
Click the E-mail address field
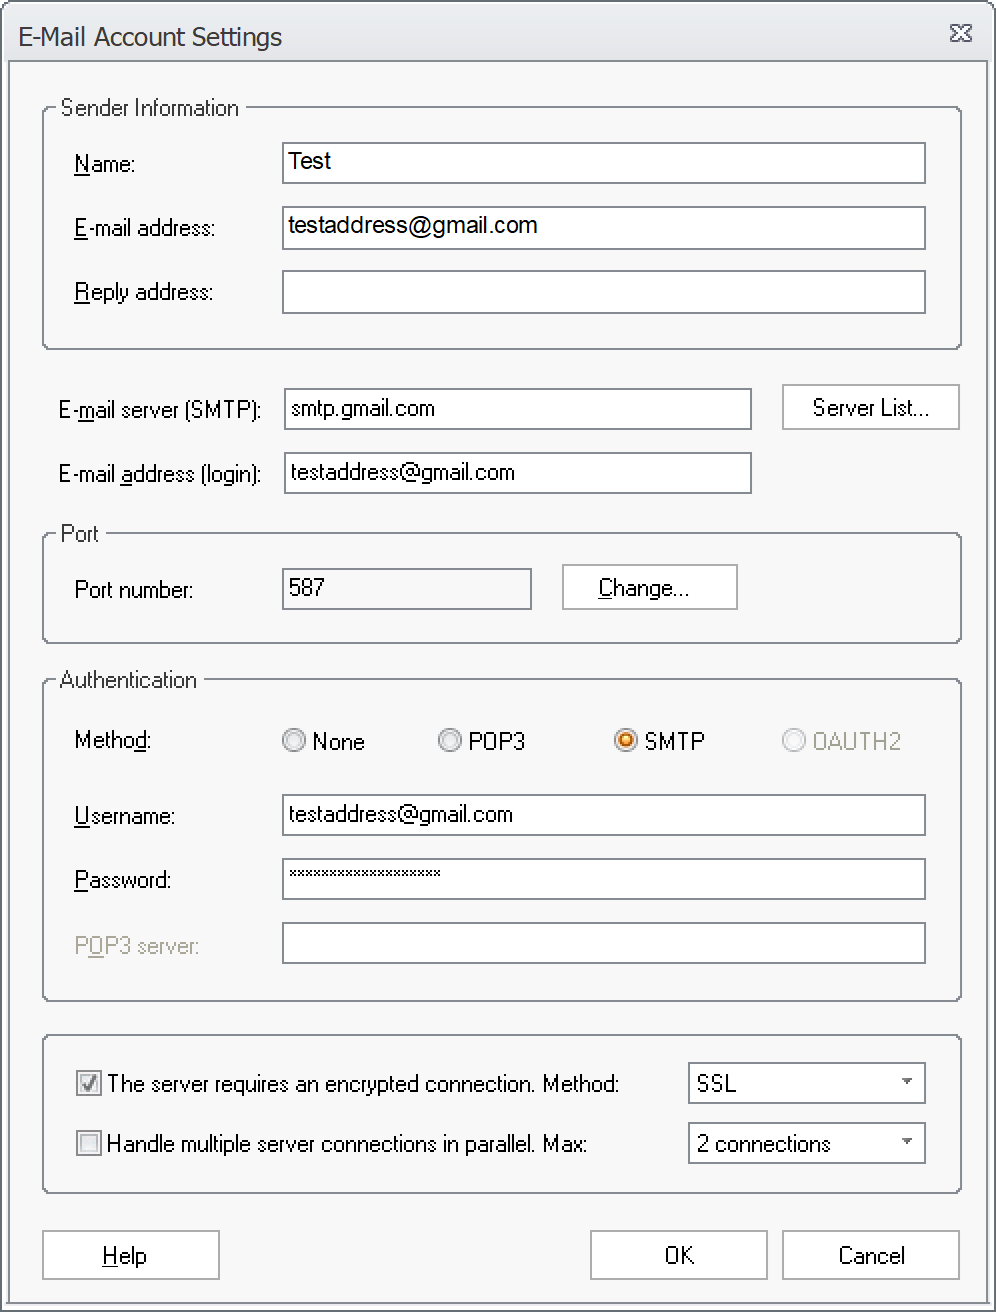pyautogui.click(x=602, y=228)
